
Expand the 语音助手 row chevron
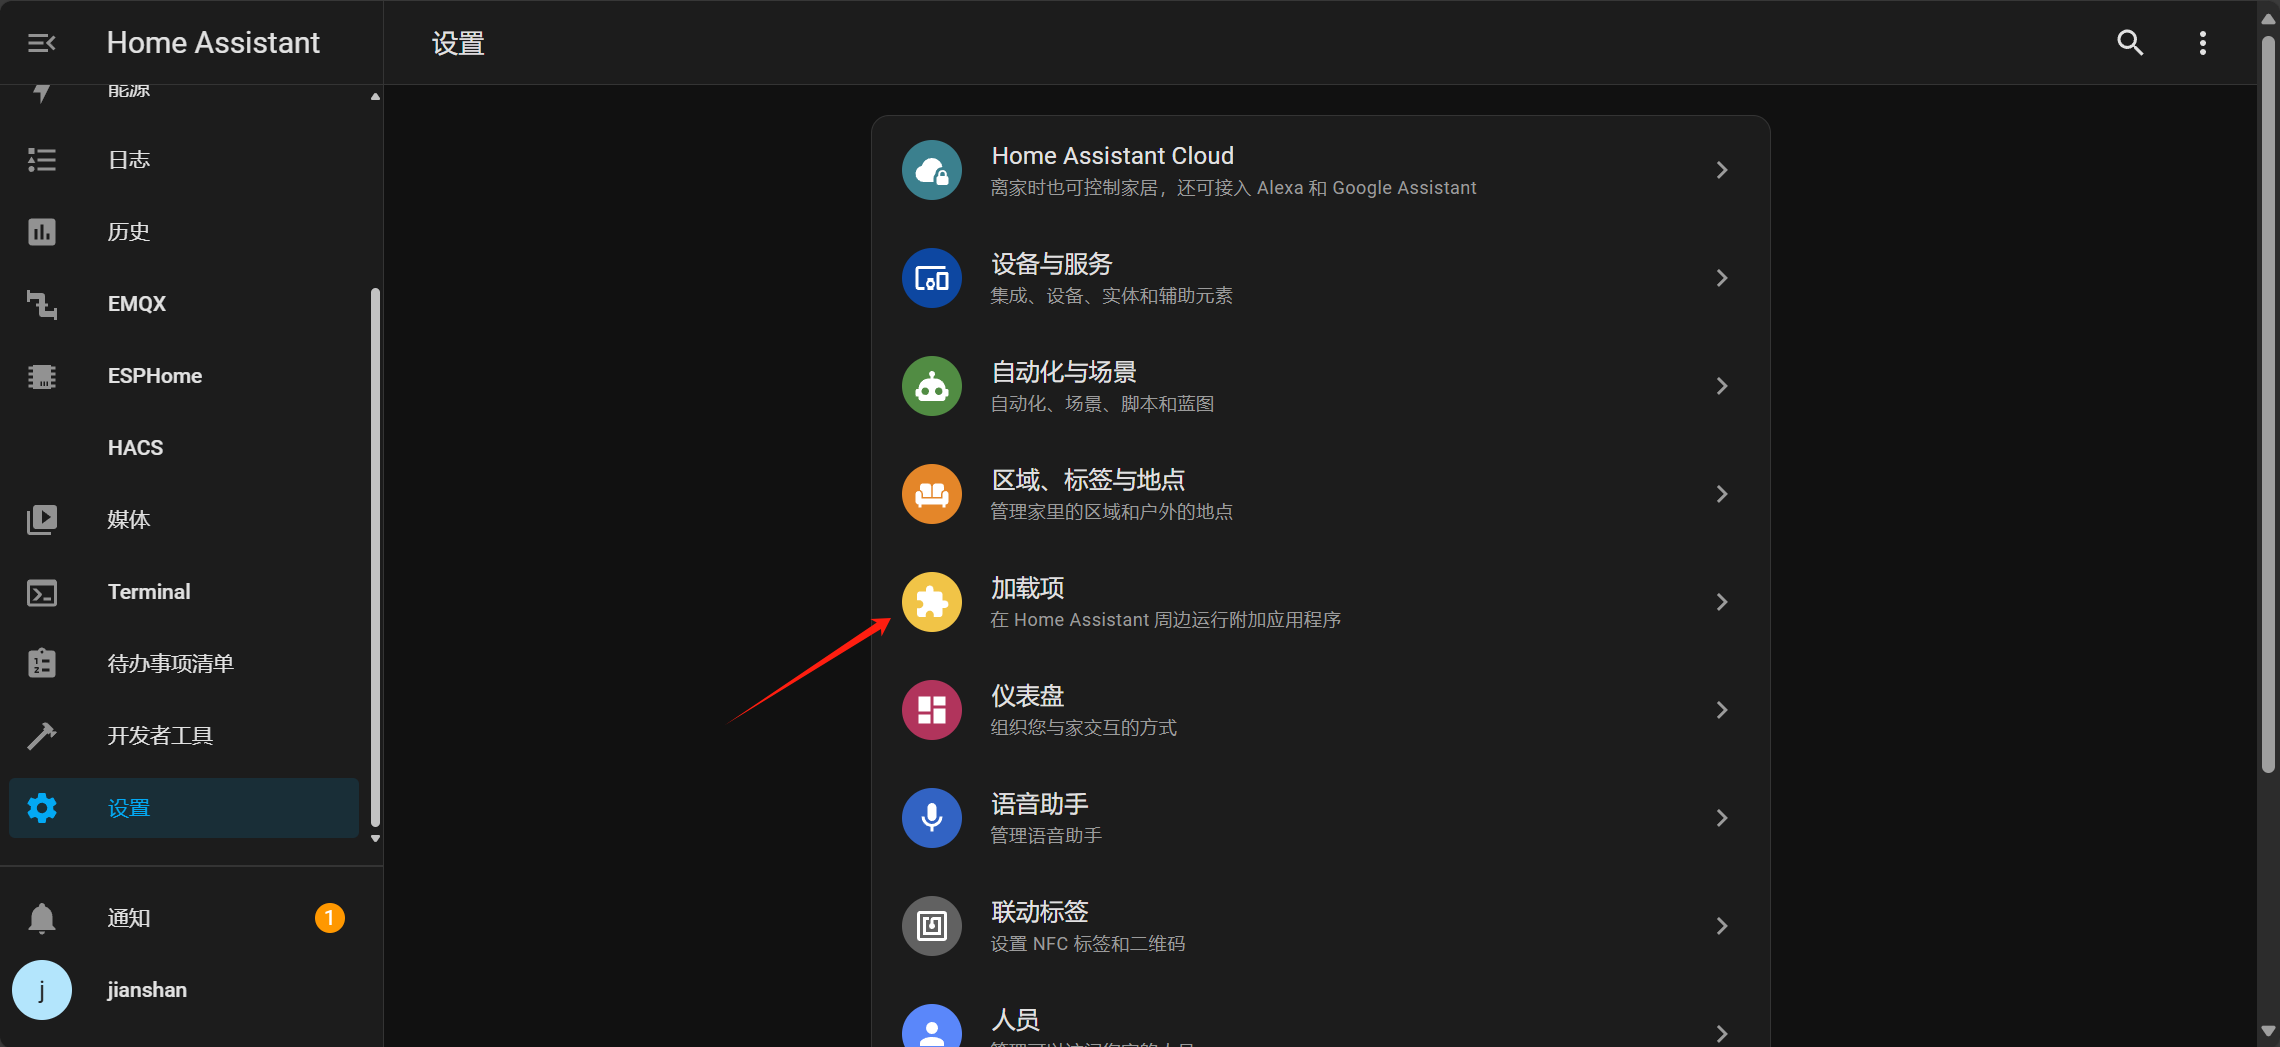click(1722, 818)
